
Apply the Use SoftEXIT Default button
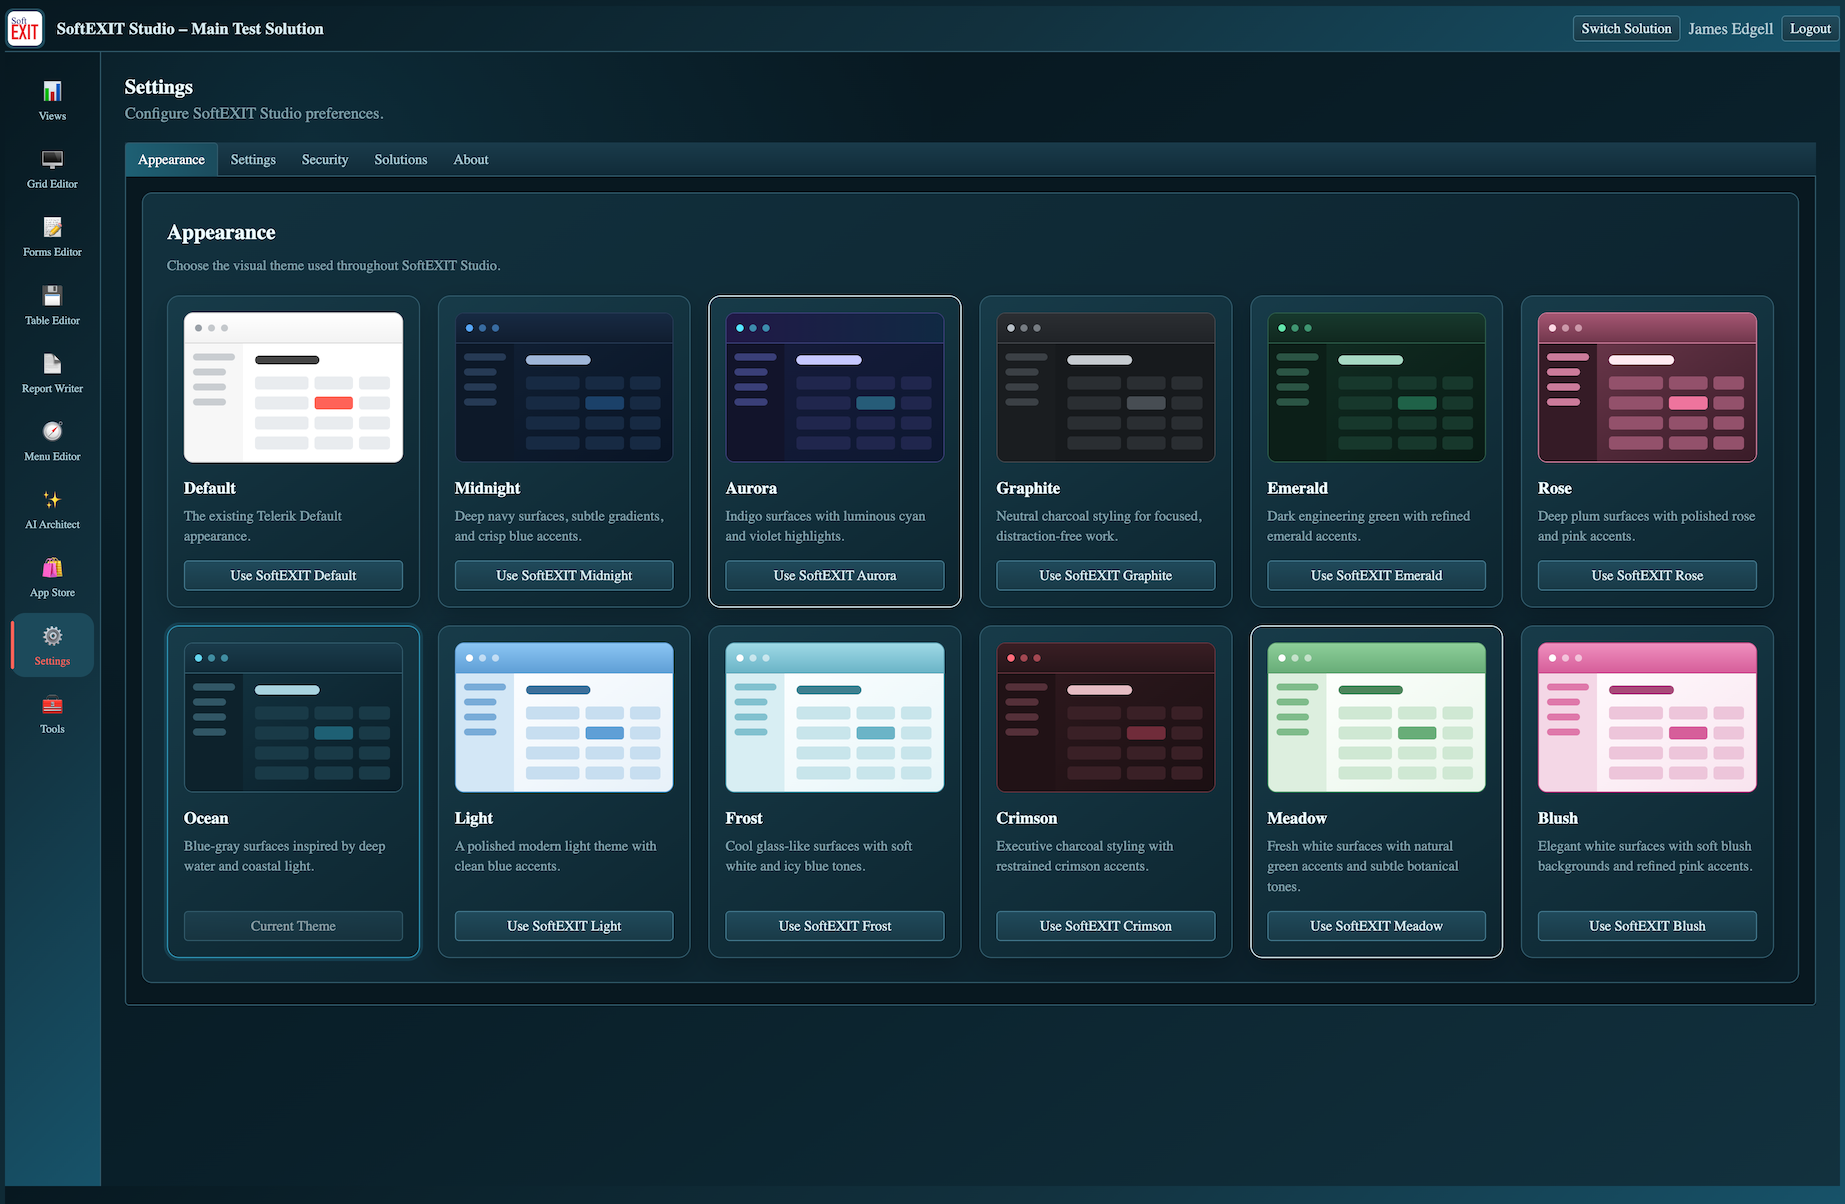(293, 576)
